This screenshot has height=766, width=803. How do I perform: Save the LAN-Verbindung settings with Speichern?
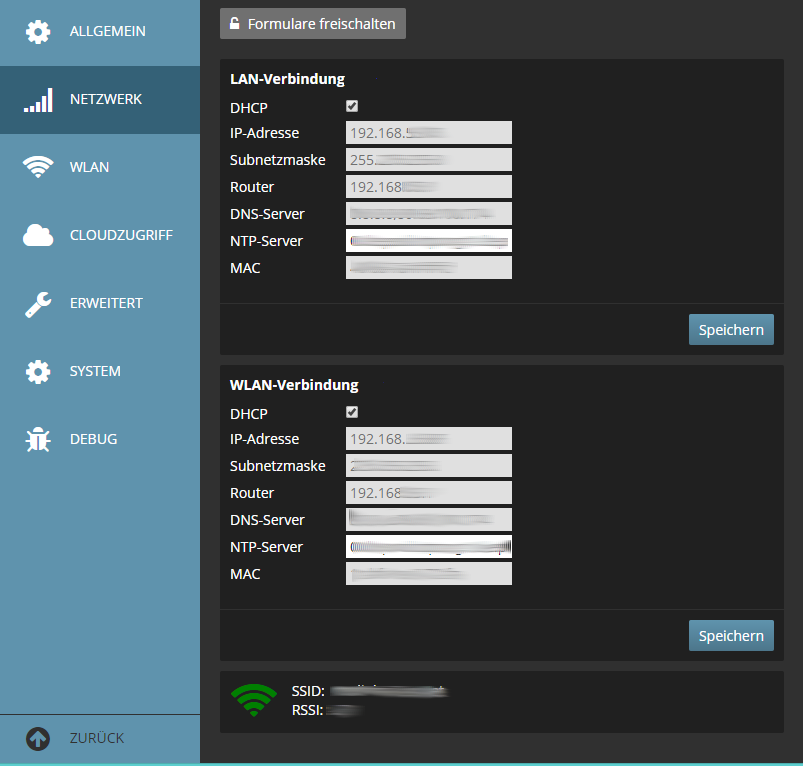(731, 329)
